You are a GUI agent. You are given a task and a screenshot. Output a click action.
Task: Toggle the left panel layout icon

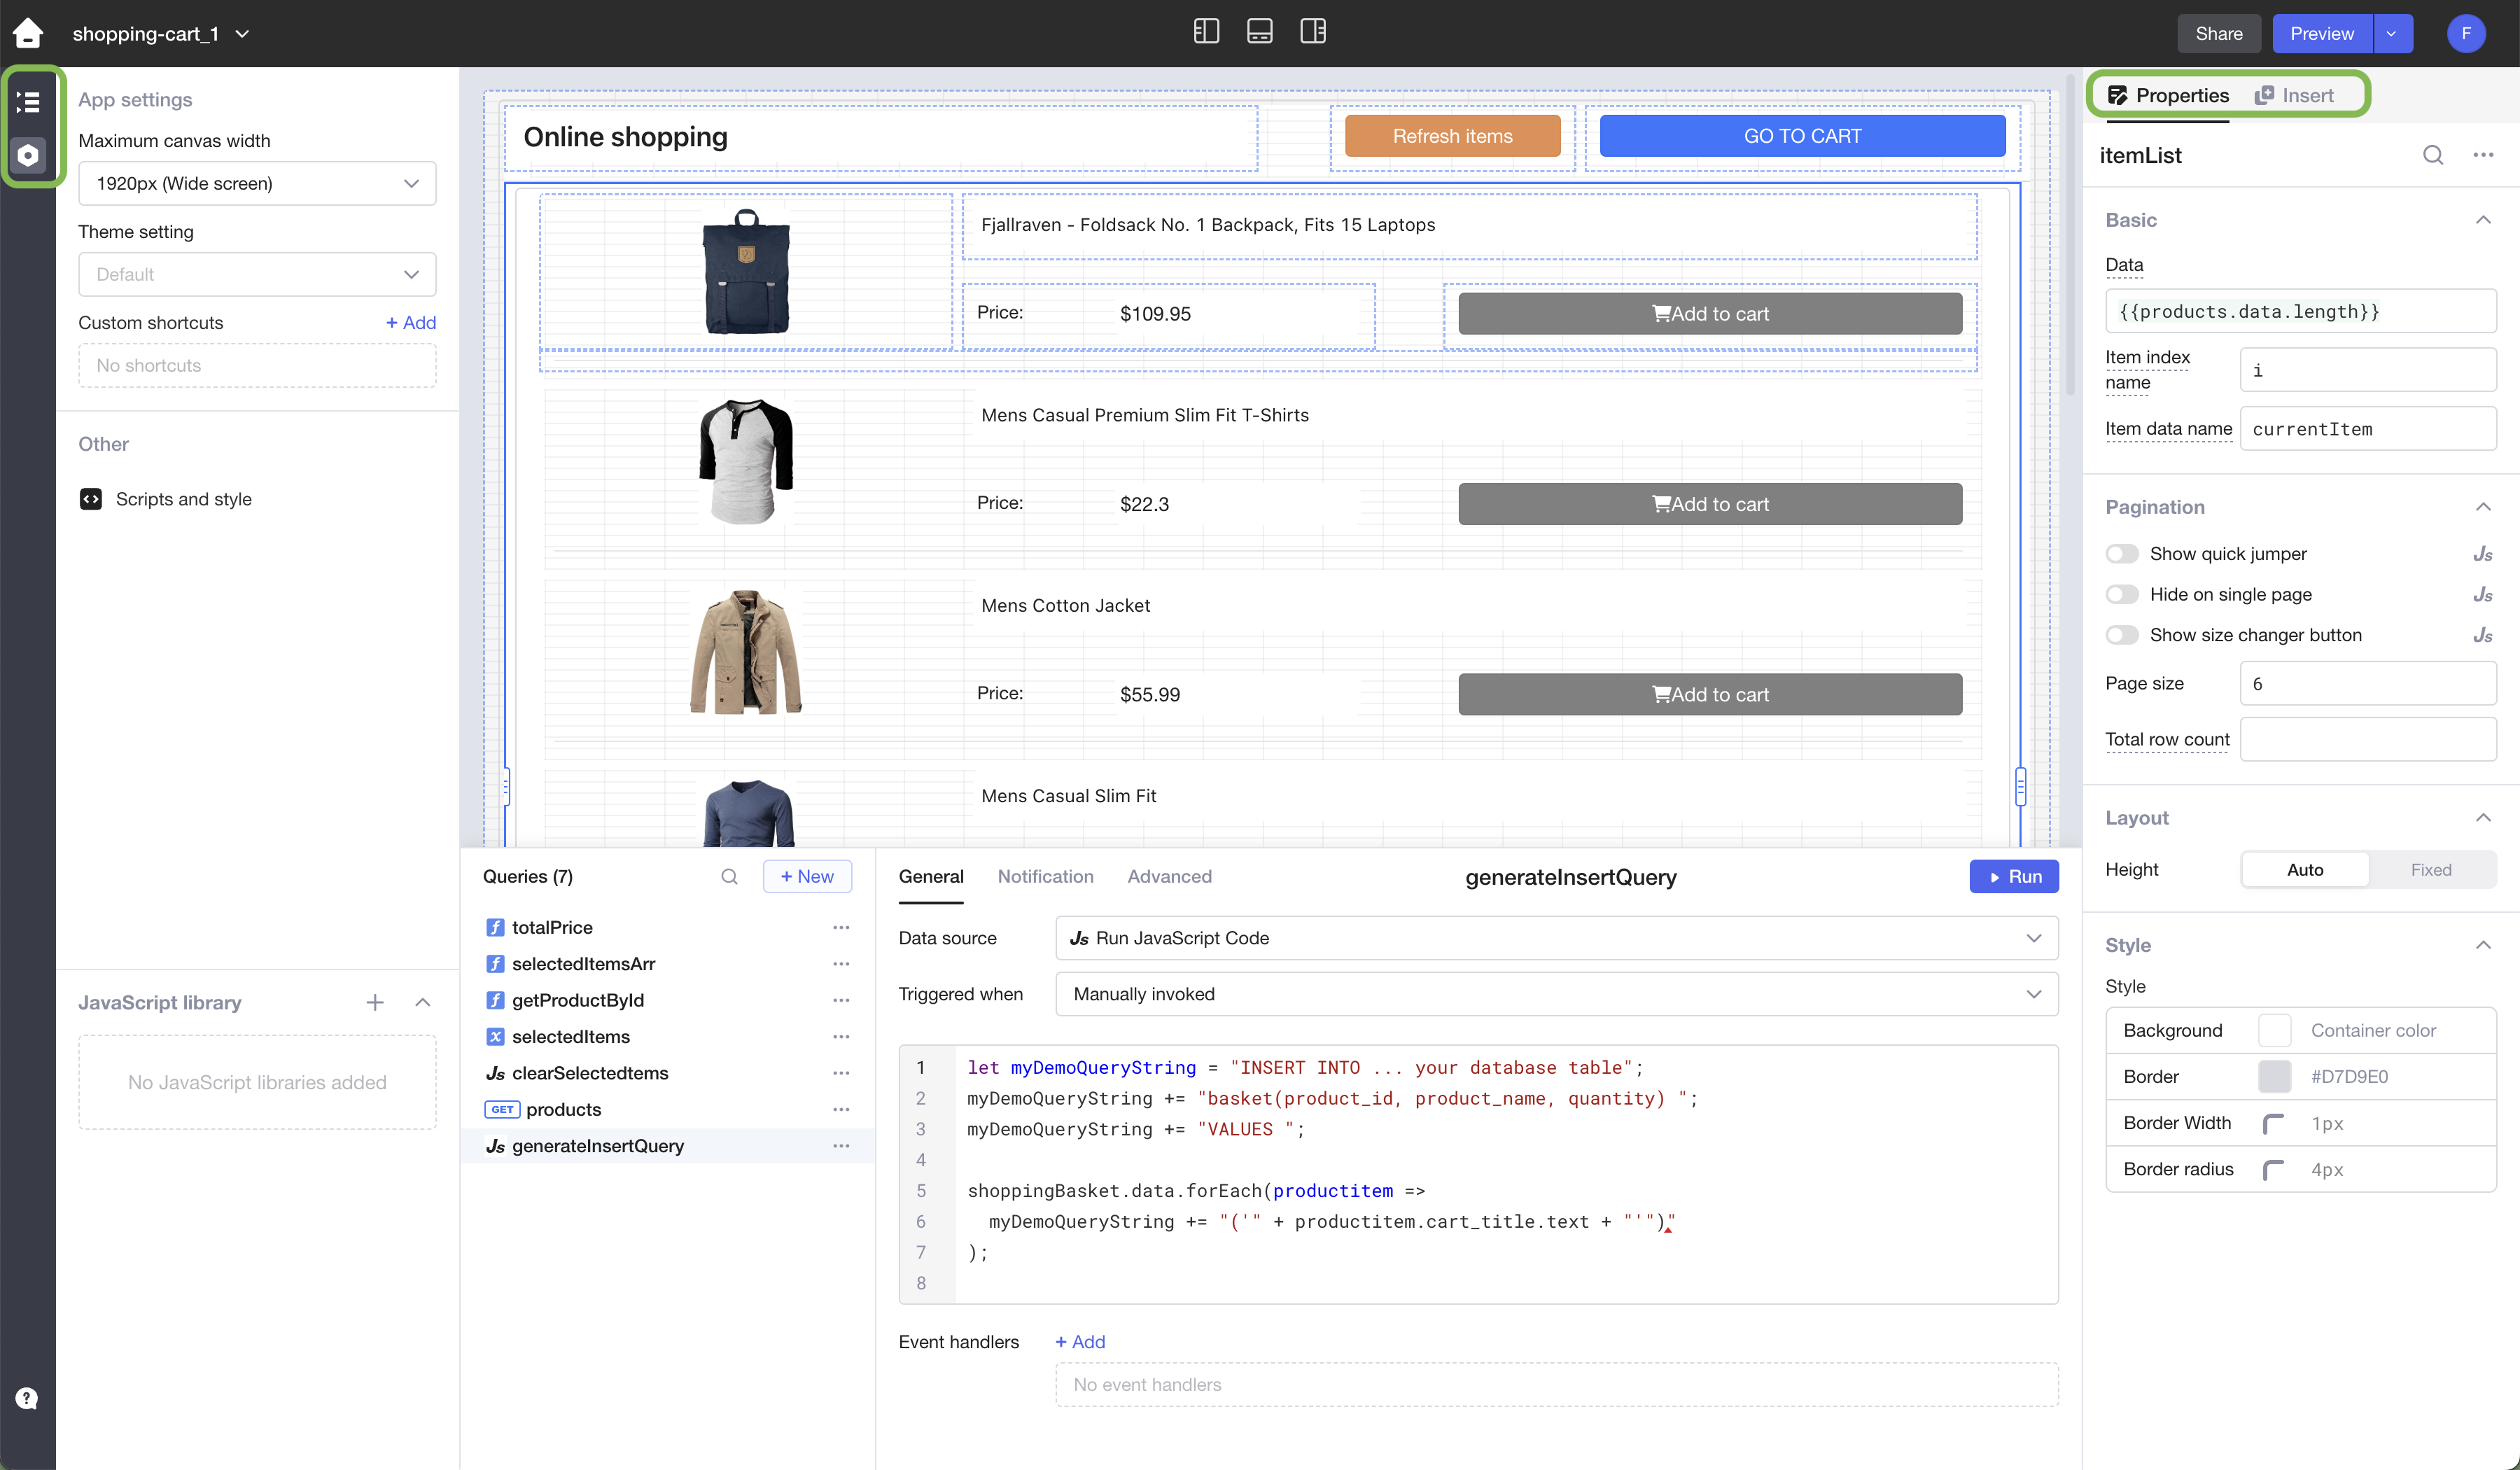[x=1206, y=32]
